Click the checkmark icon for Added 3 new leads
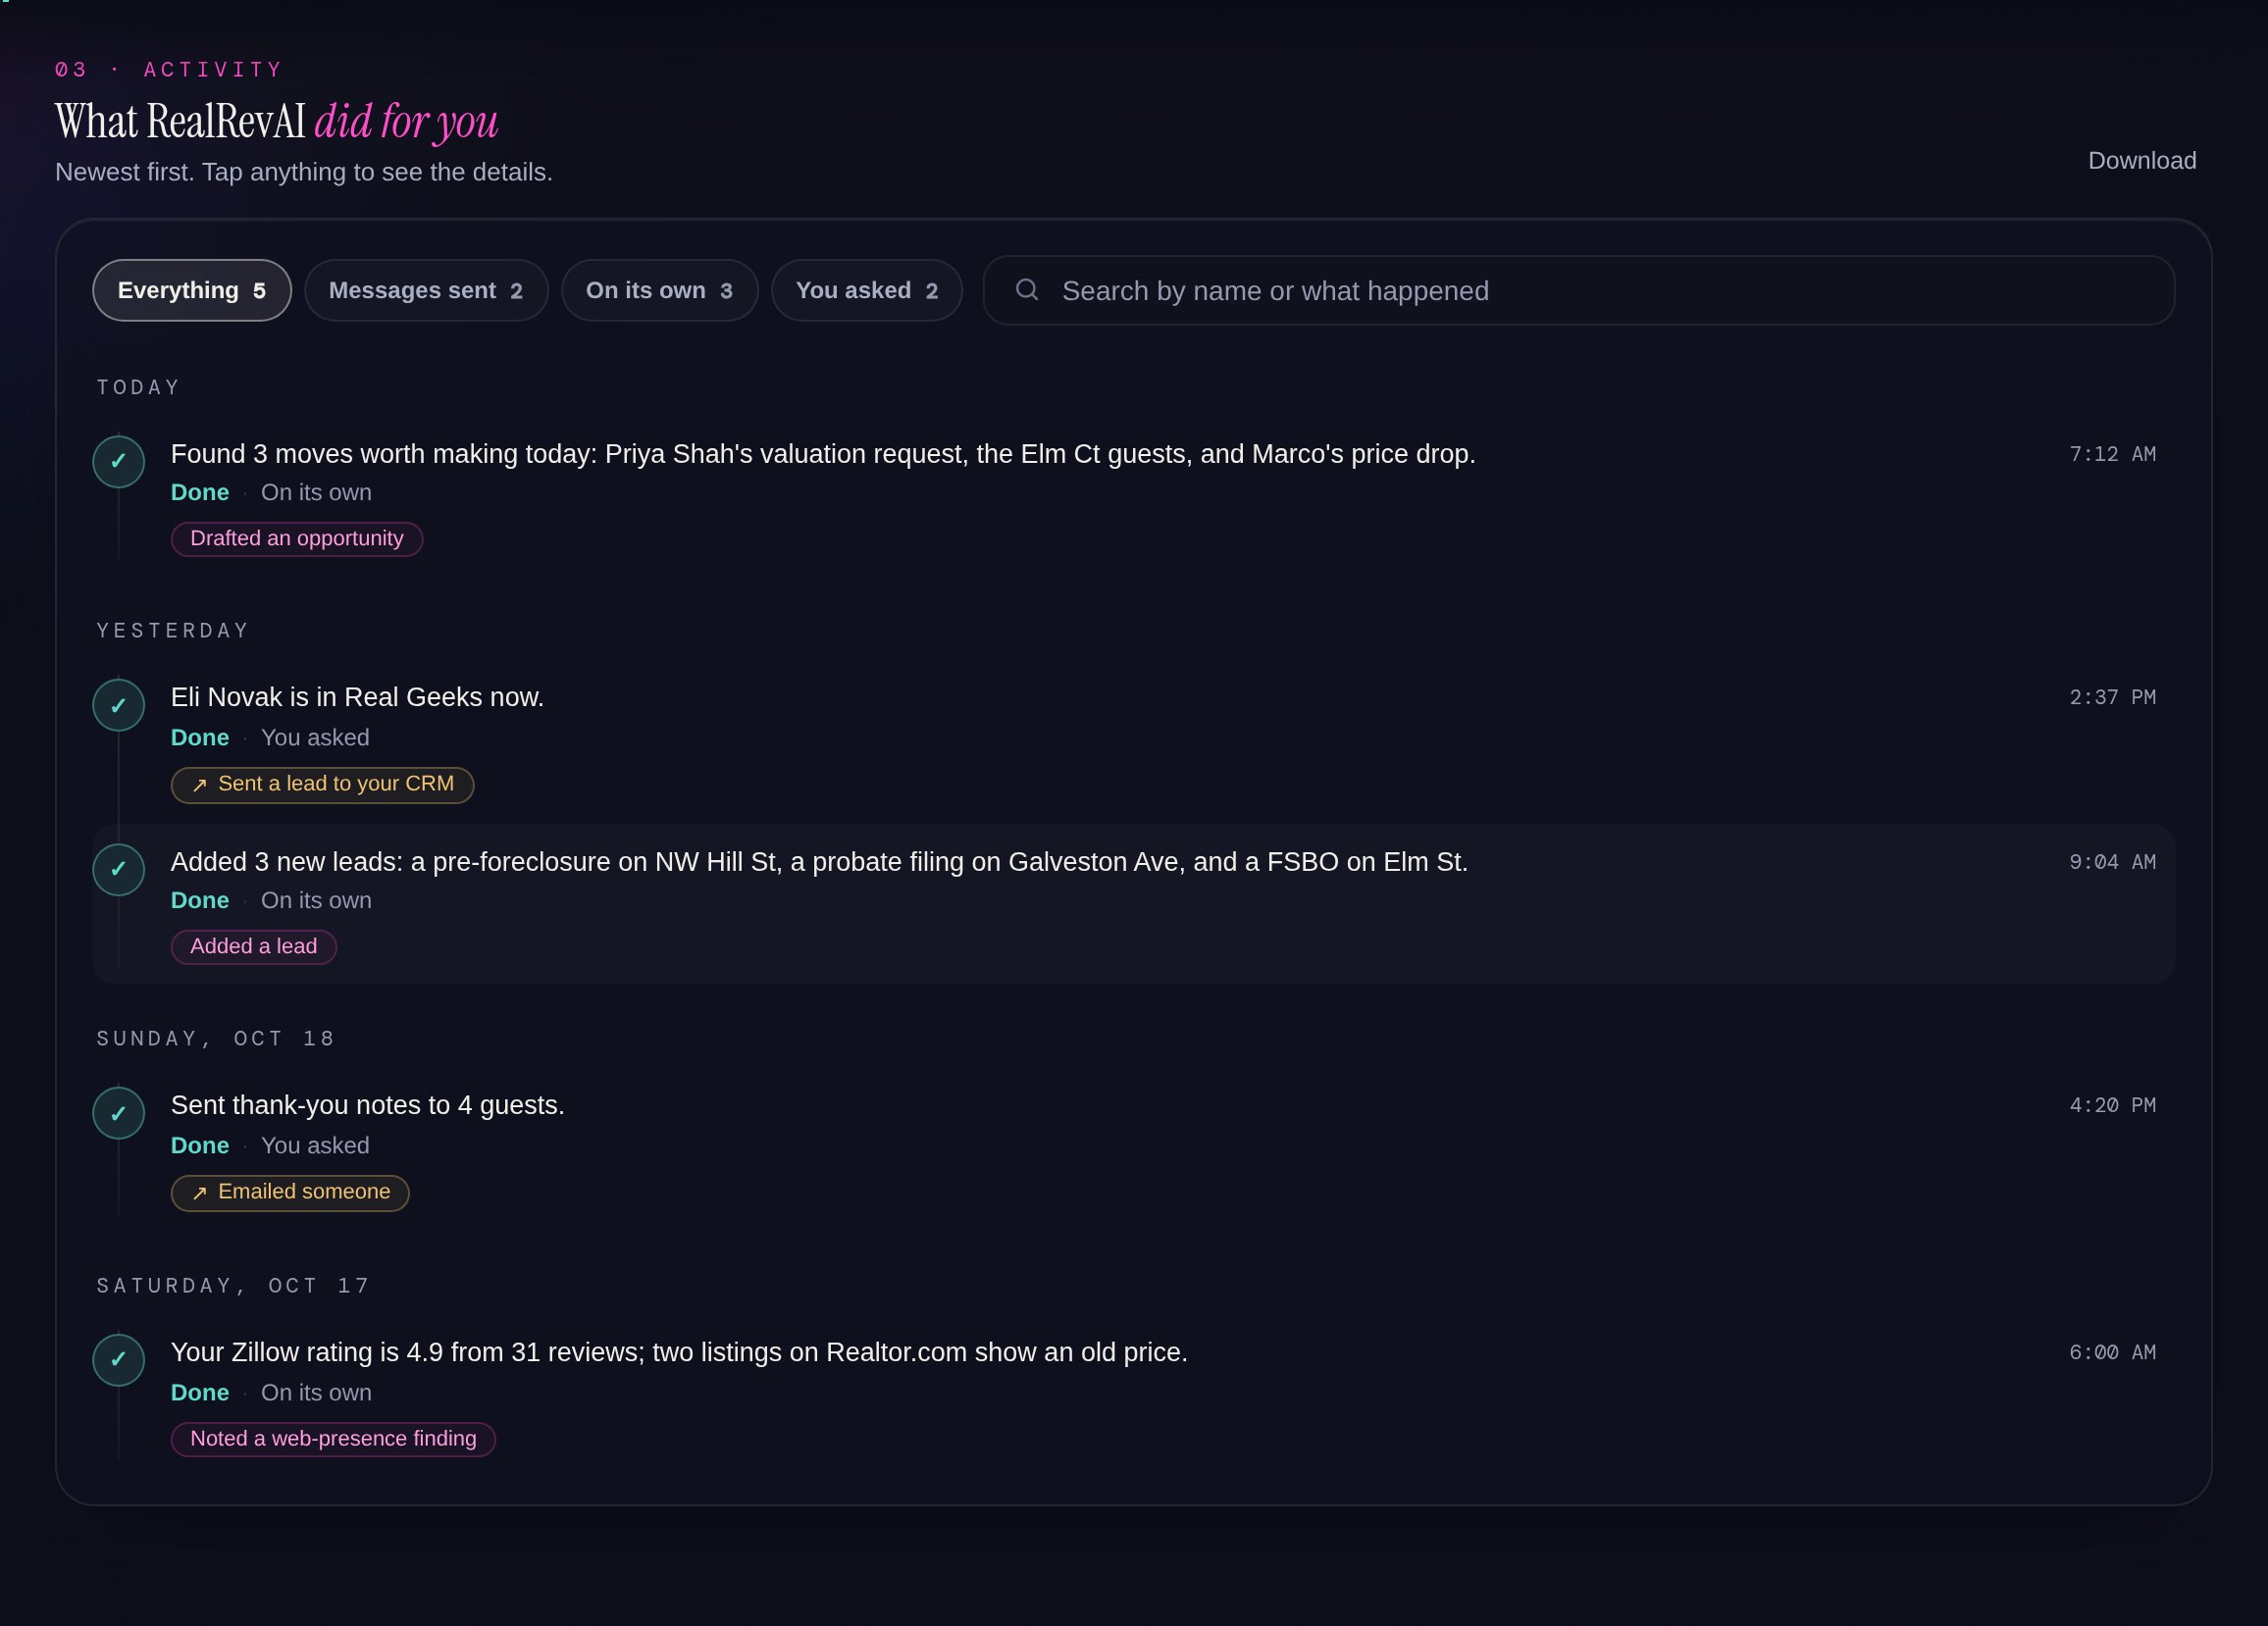 pyautogui.click(x=119, y=869)
